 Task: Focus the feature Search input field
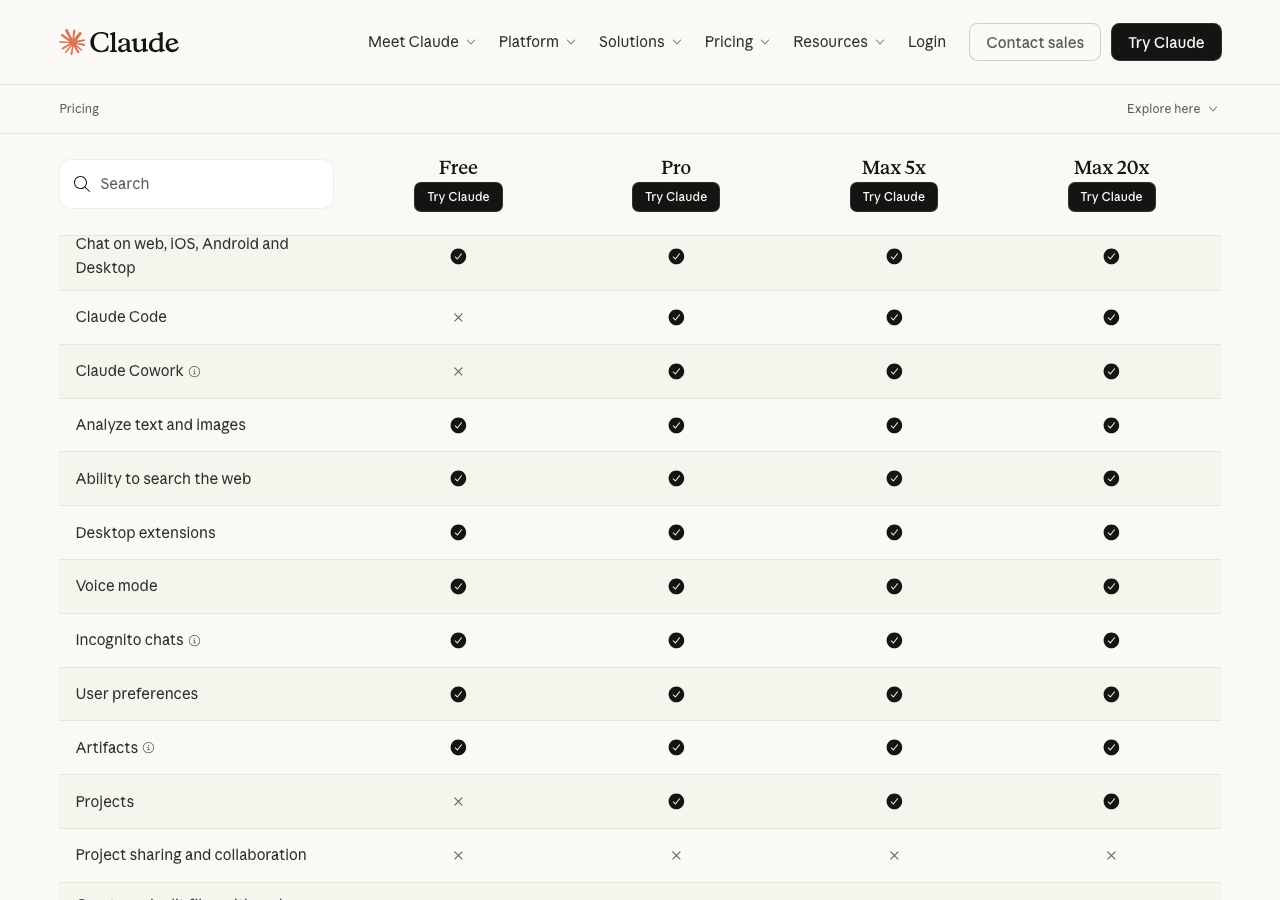(210, 184)
